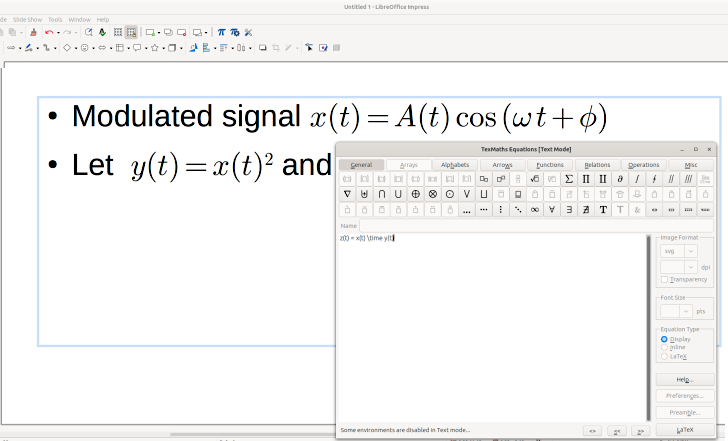Click the Help... button in TexMaths
Image resolution: width=728 pixels, height=441 pixels.
tap(685, 379)
